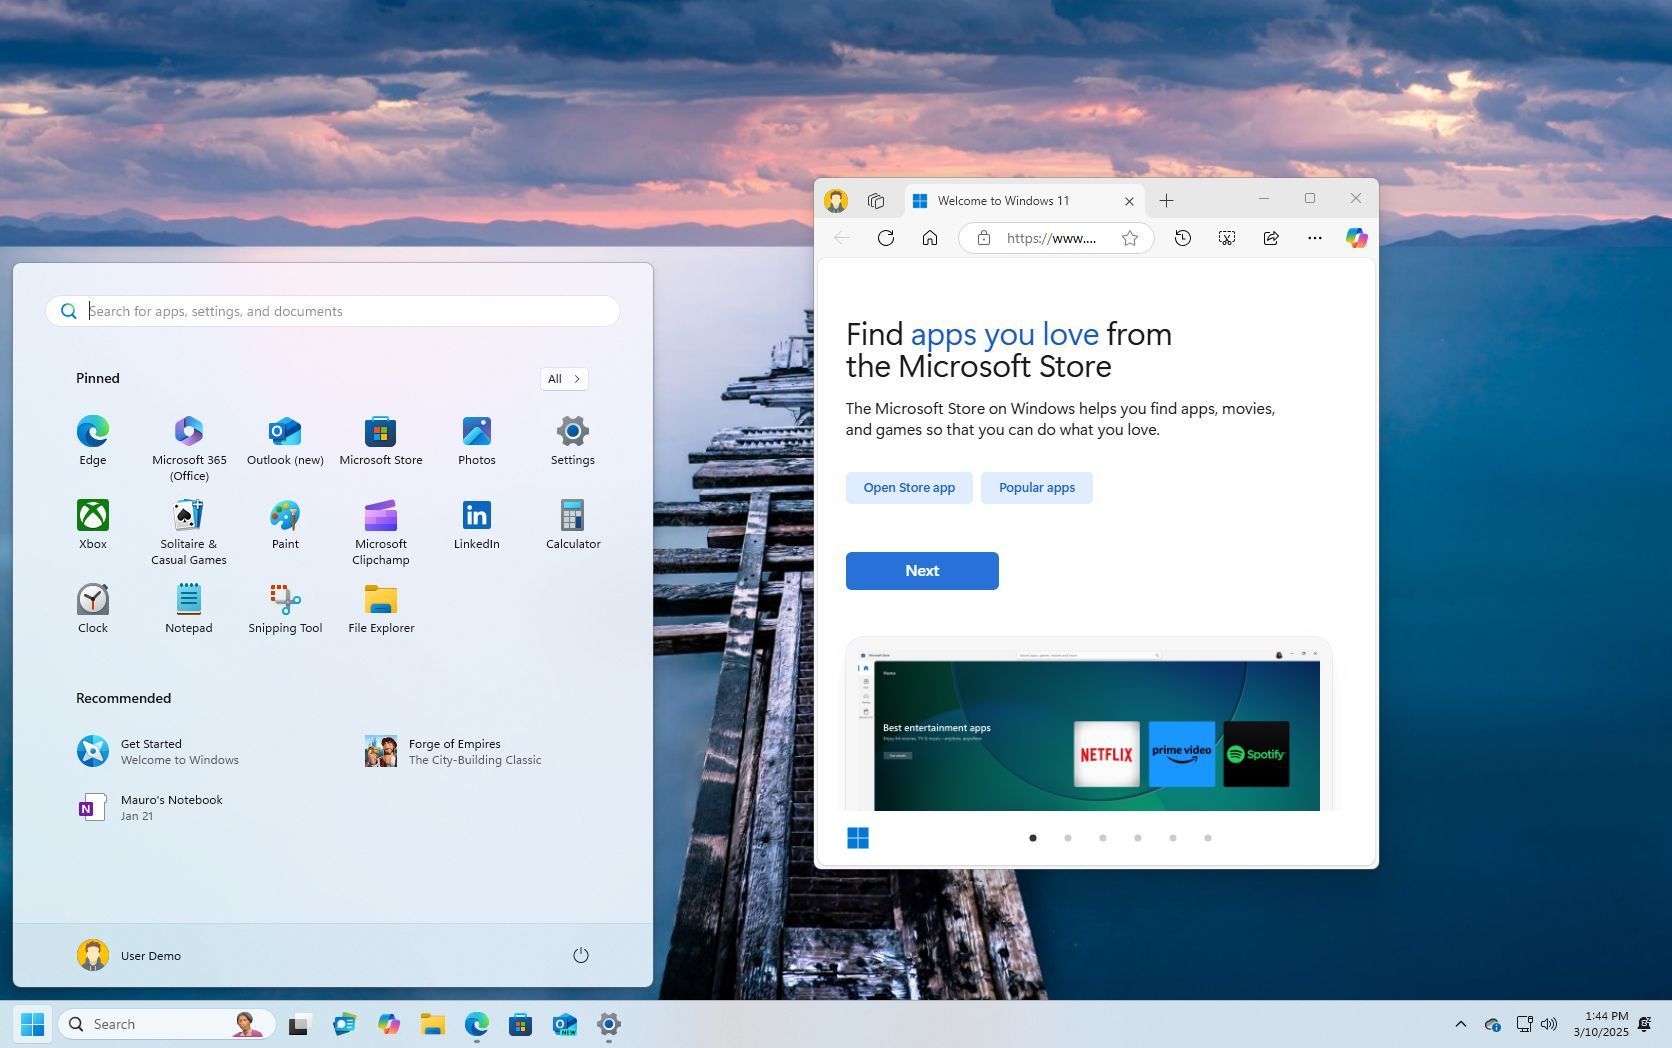Open the Xbox app
The height and width of the screenshot is (1048, 1672).
point(92,525)
